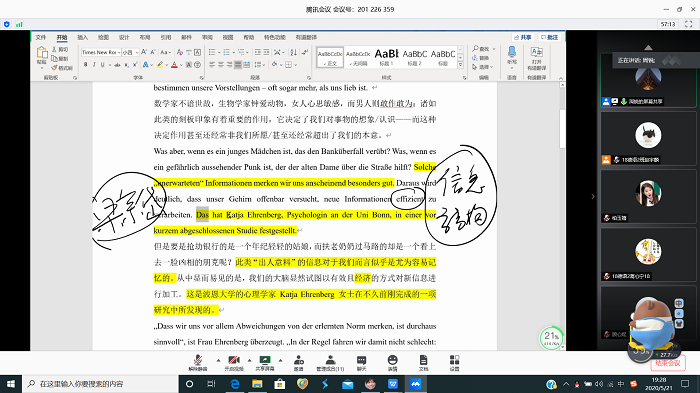Open the manage members (11) panel
Image resolution: width=700 pixels, height=393 pixels.
[330, 363]
